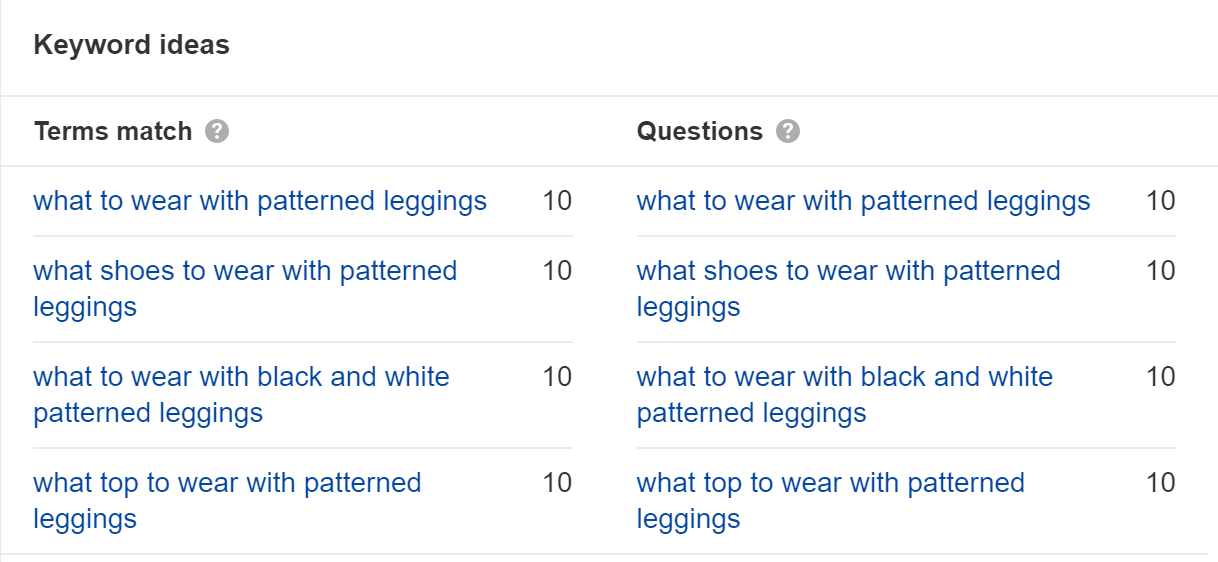Click volume 10 beside 'what shoes' Terms match keyword

click(557, 271)
